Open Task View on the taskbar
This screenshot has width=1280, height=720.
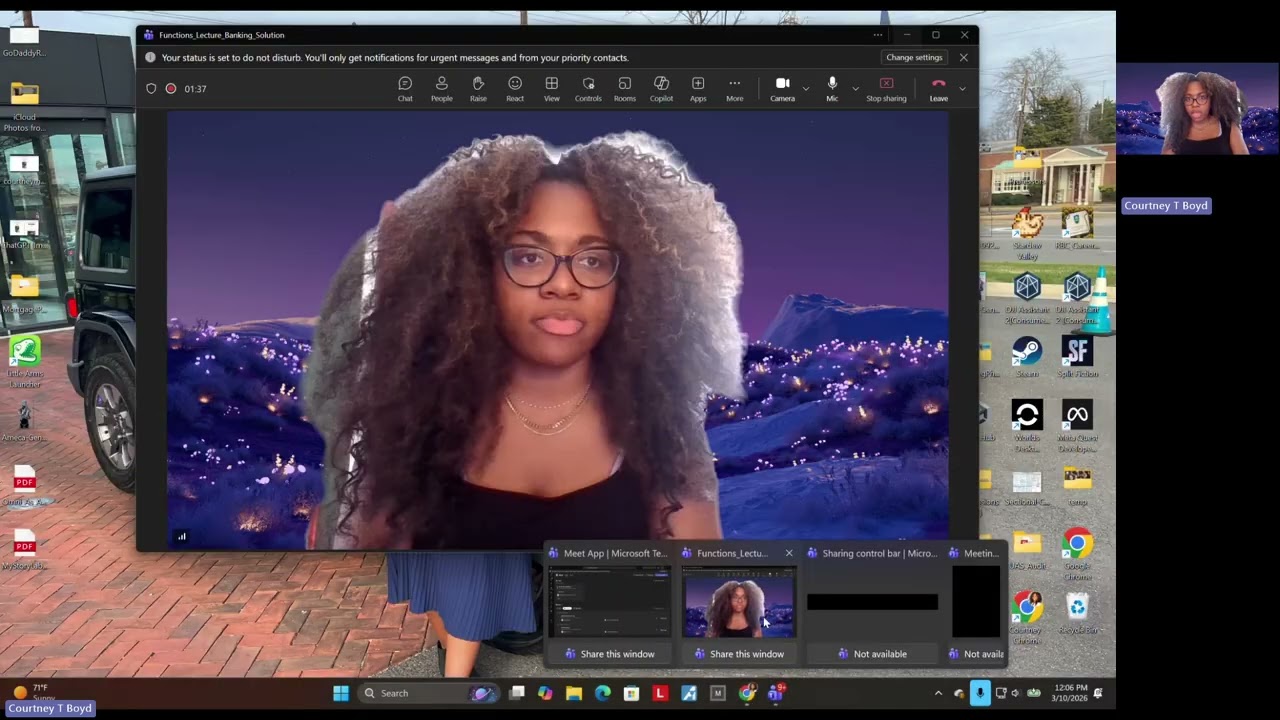(x=517, y=693)
